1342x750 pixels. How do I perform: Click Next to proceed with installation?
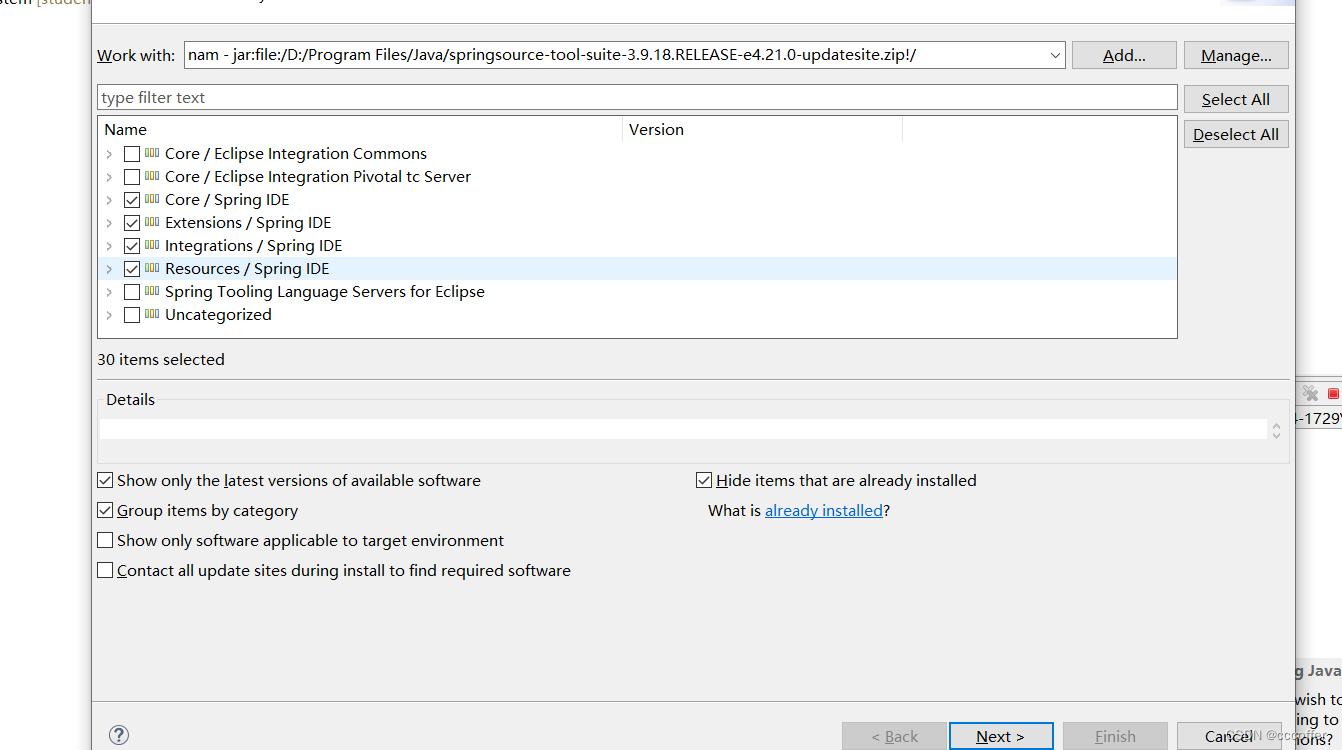[x=1001, y=735]
